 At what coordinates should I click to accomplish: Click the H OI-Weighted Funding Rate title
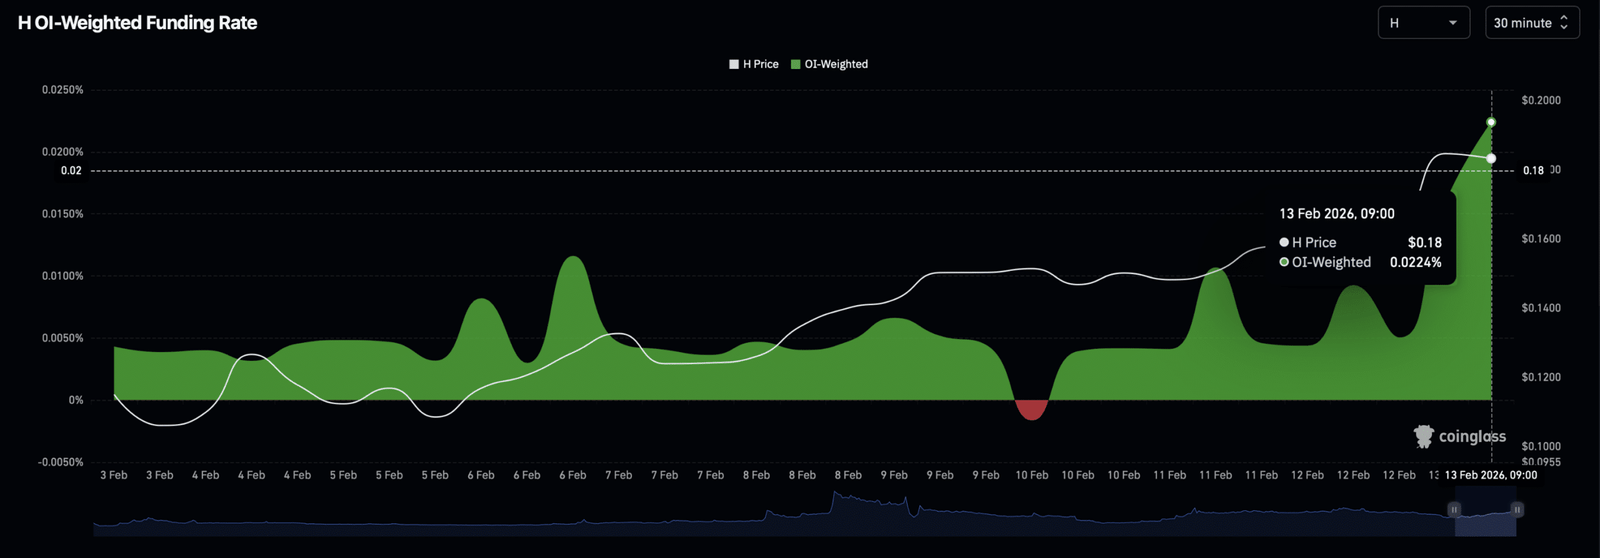[138, 23]
